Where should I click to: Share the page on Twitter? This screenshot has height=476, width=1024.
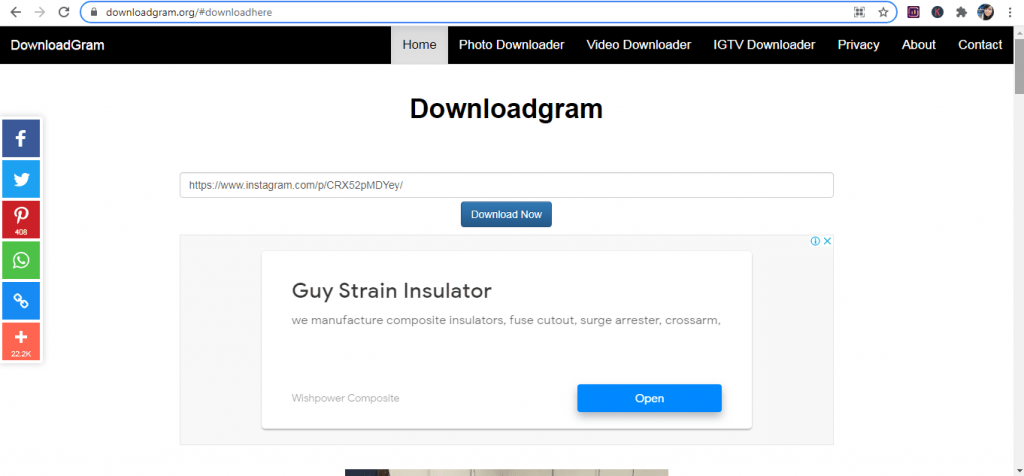(21, 179)
